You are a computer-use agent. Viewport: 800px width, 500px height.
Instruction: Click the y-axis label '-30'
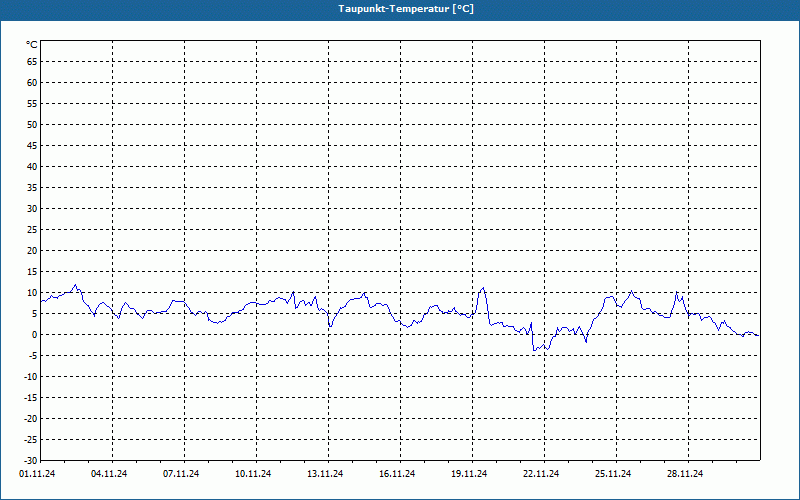(31, 461)
